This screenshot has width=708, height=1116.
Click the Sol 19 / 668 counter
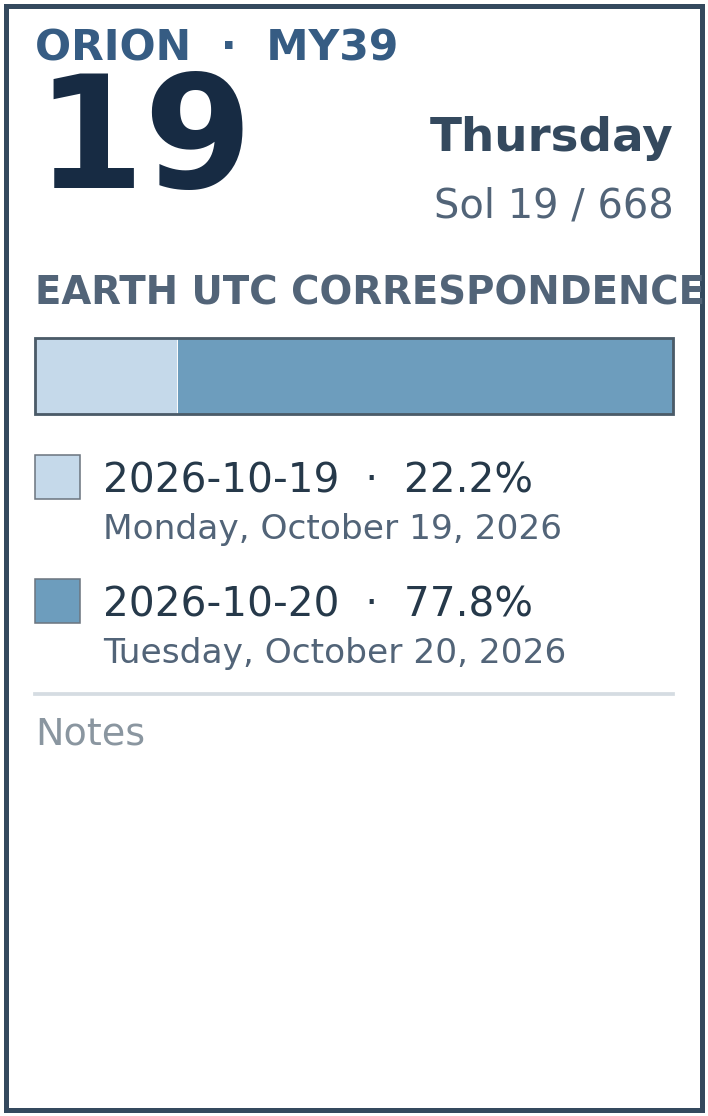(x=554, y=204)
